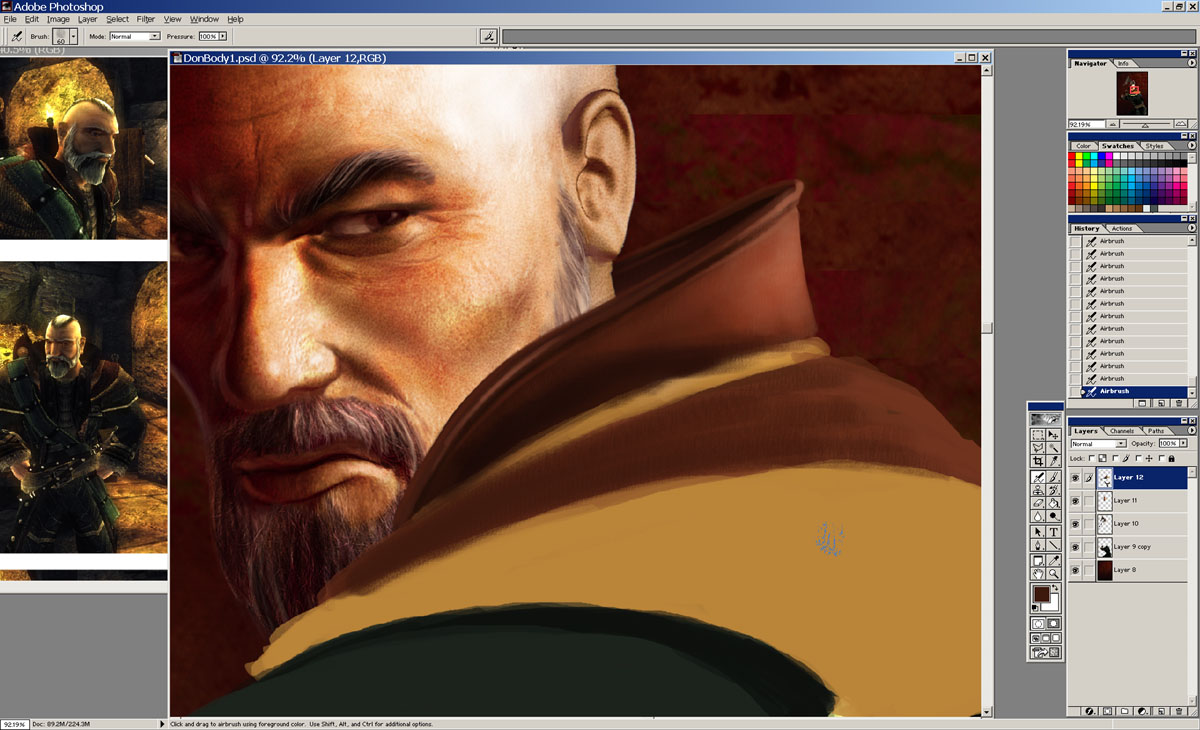Select the Type tool

pos(1053,532)
